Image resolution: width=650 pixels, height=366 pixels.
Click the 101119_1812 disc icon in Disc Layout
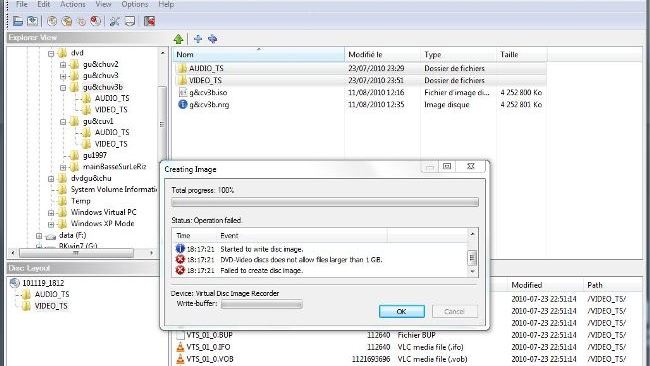pyautogui.click(x=15, y=283)
